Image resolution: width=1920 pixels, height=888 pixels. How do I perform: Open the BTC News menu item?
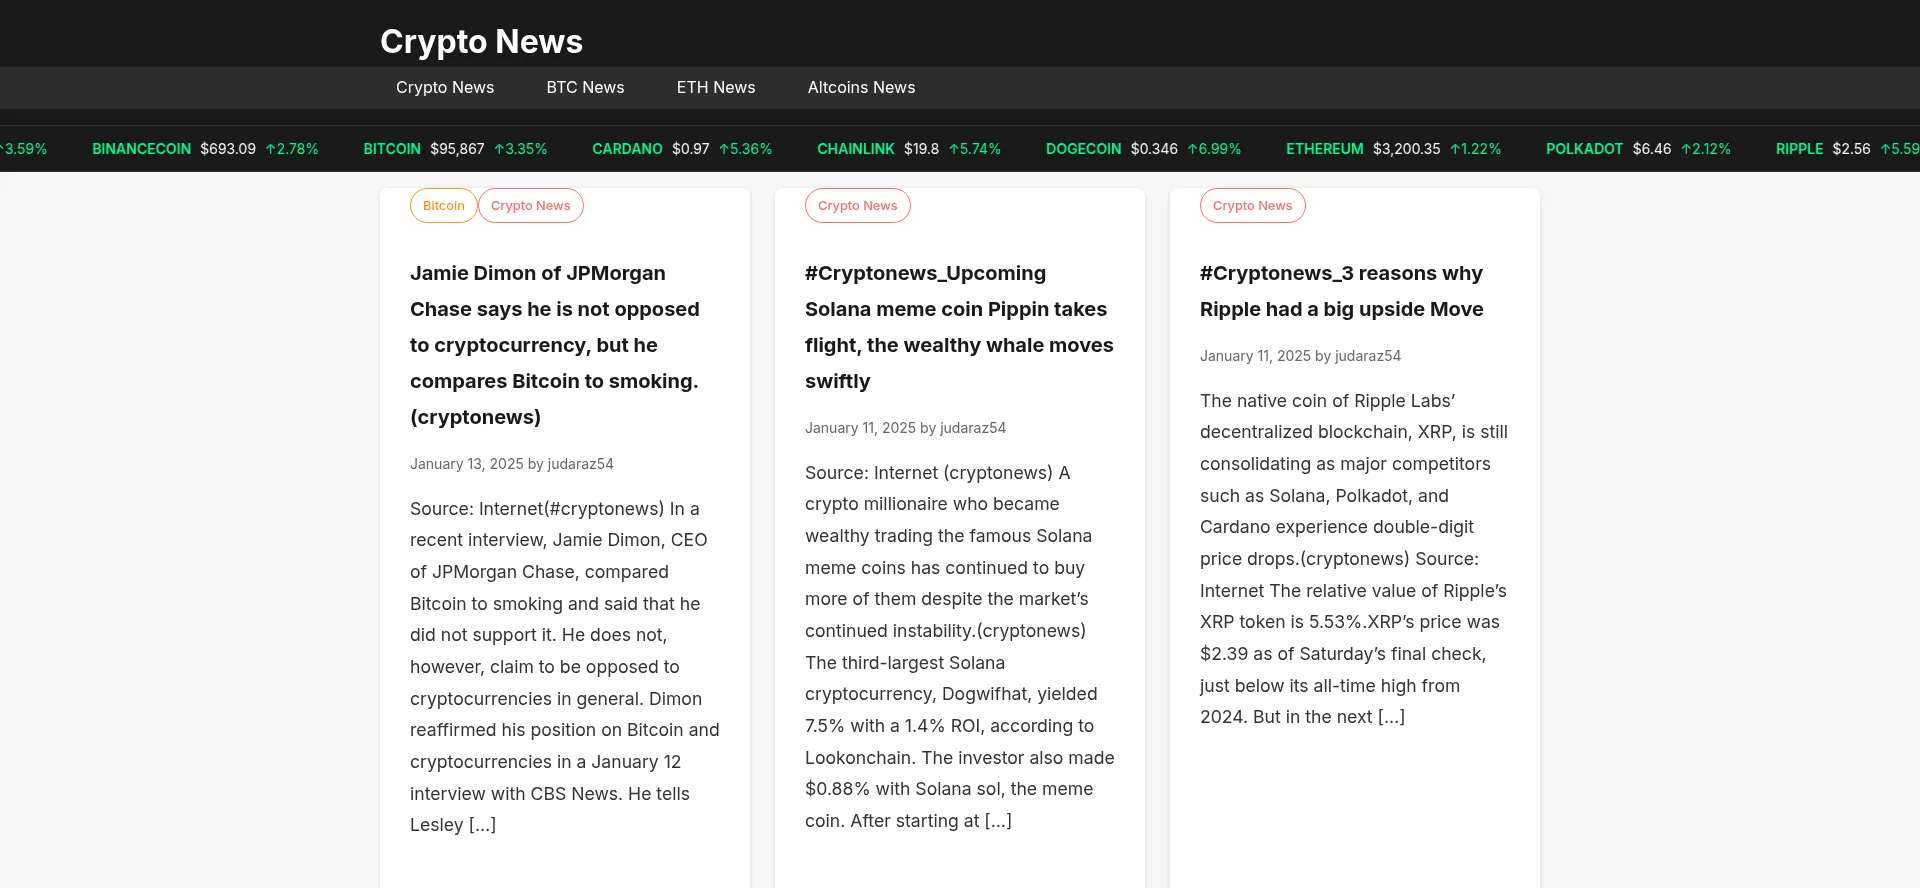click(585, 87)
